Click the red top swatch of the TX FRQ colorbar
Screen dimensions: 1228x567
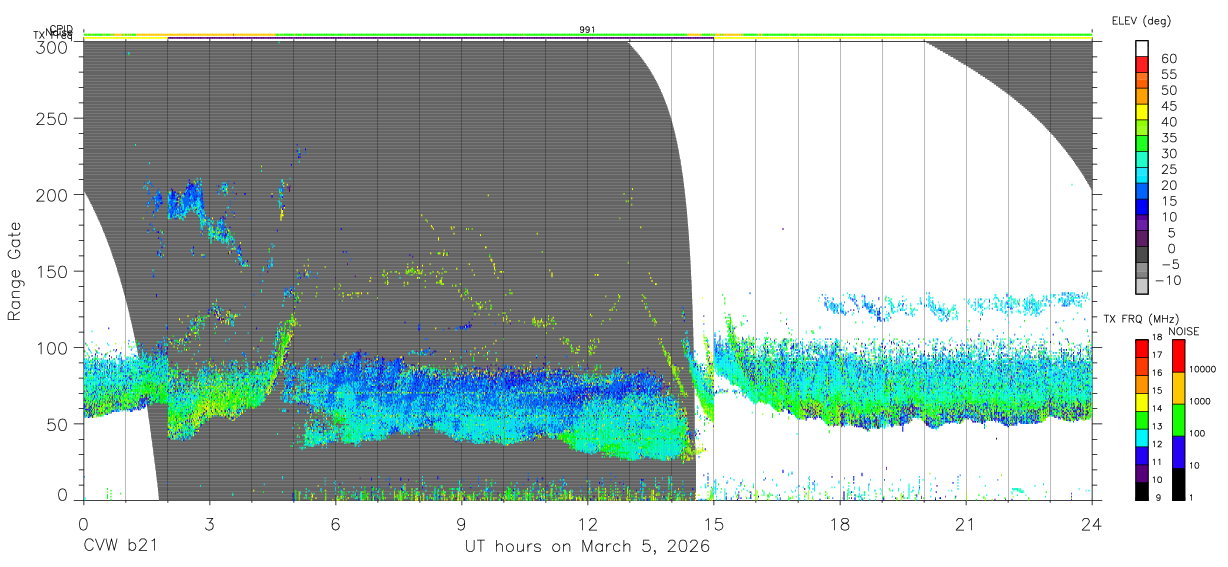point(1143,348)
